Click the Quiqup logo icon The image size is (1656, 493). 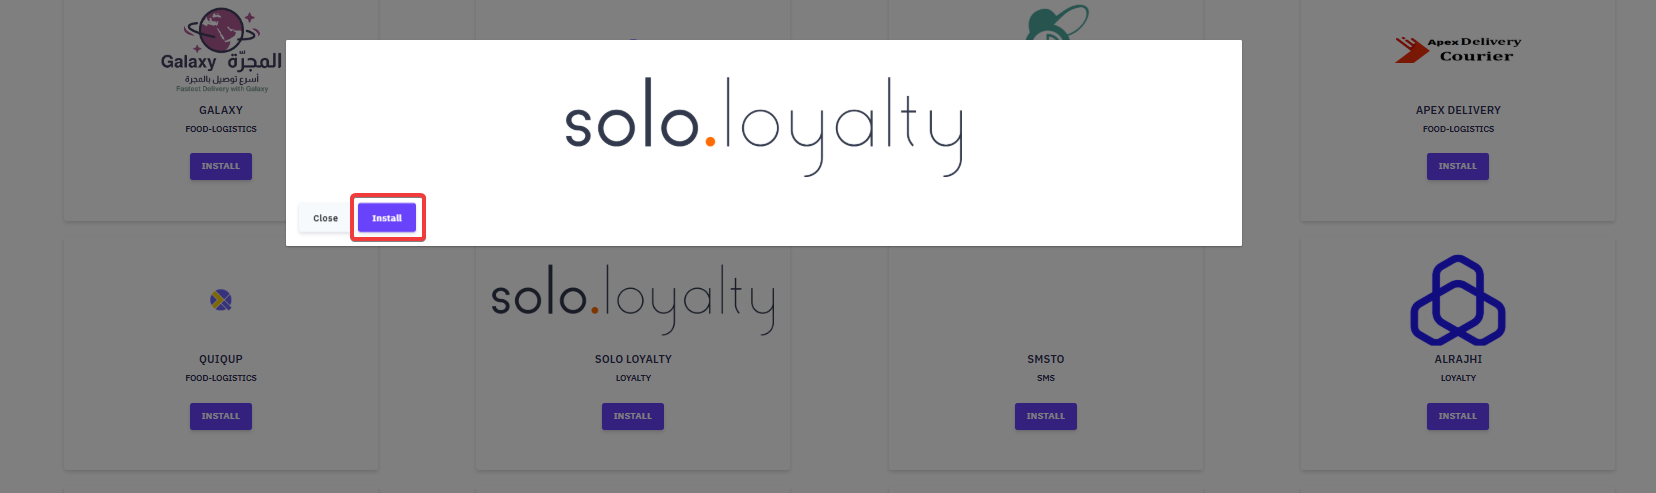(221, 300)
